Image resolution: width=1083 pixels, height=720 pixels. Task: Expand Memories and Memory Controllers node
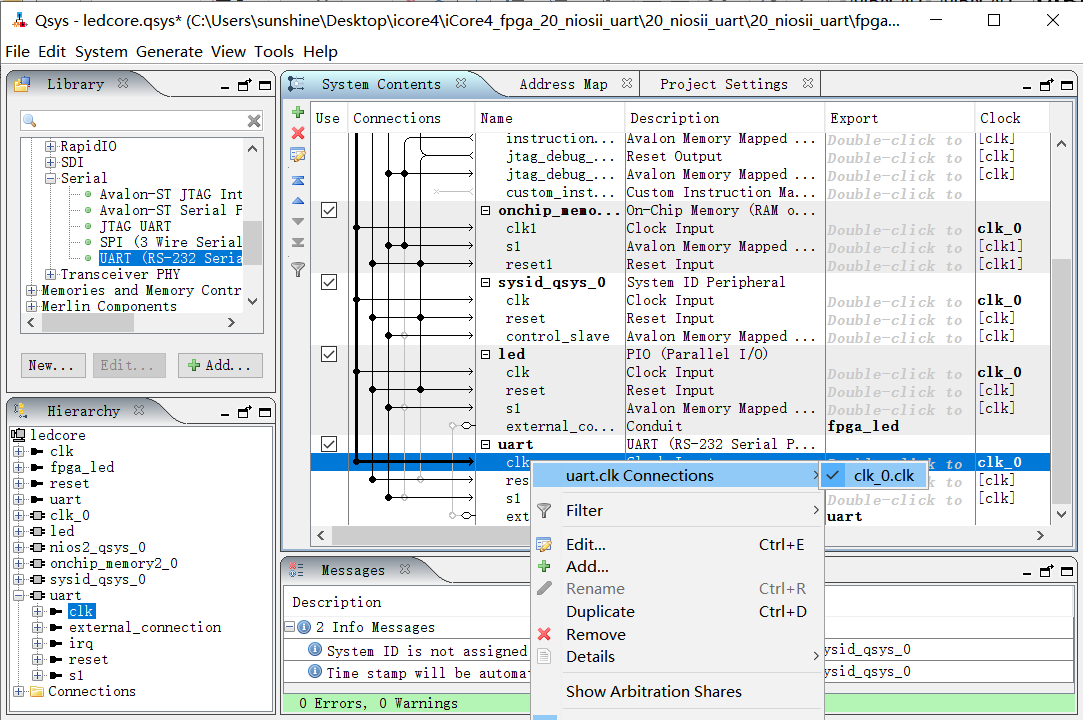(x=31, y=291)
